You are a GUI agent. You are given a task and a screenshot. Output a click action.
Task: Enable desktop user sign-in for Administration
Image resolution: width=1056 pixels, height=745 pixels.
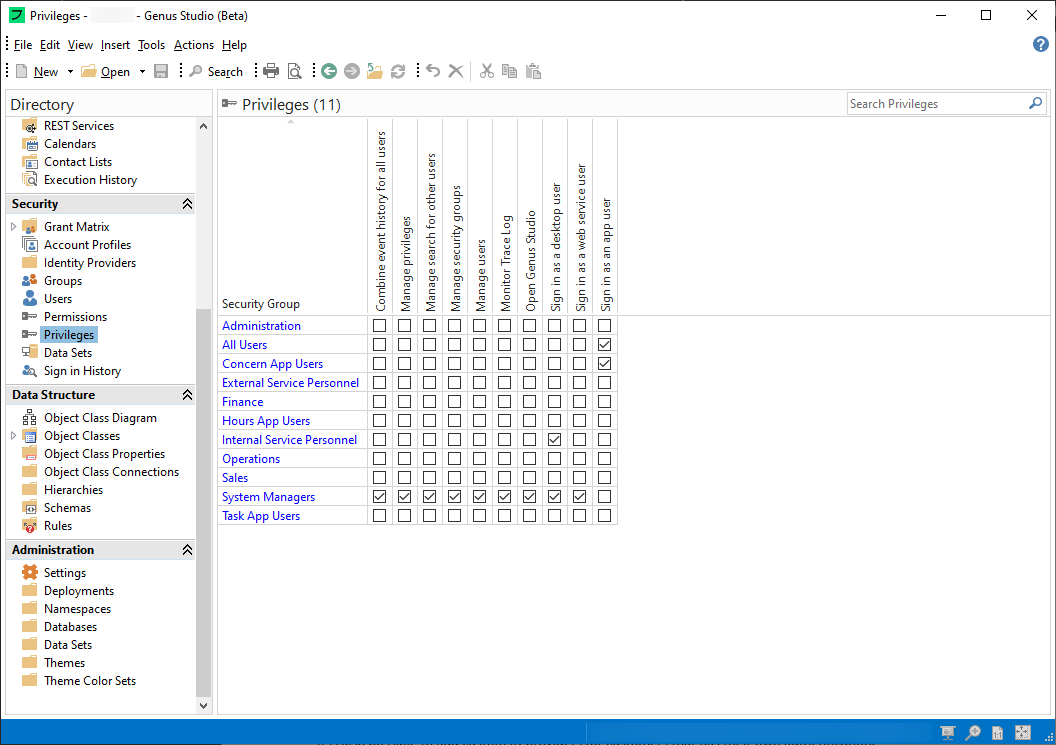coord(554,326)
